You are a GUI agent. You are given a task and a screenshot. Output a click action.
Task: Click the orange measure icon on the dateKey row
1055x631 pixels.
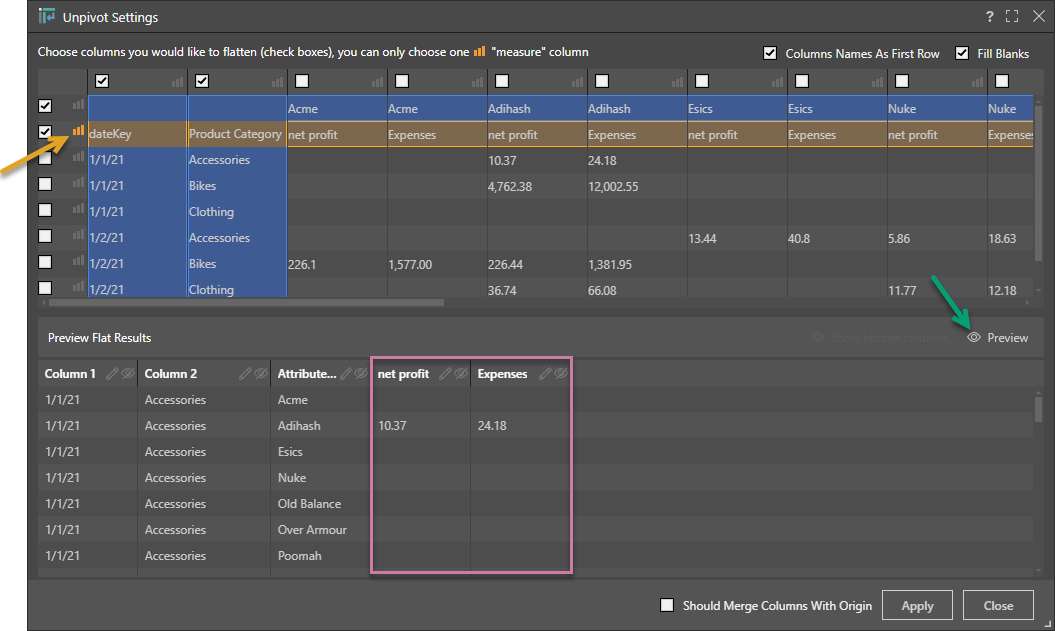pos(78,130)
